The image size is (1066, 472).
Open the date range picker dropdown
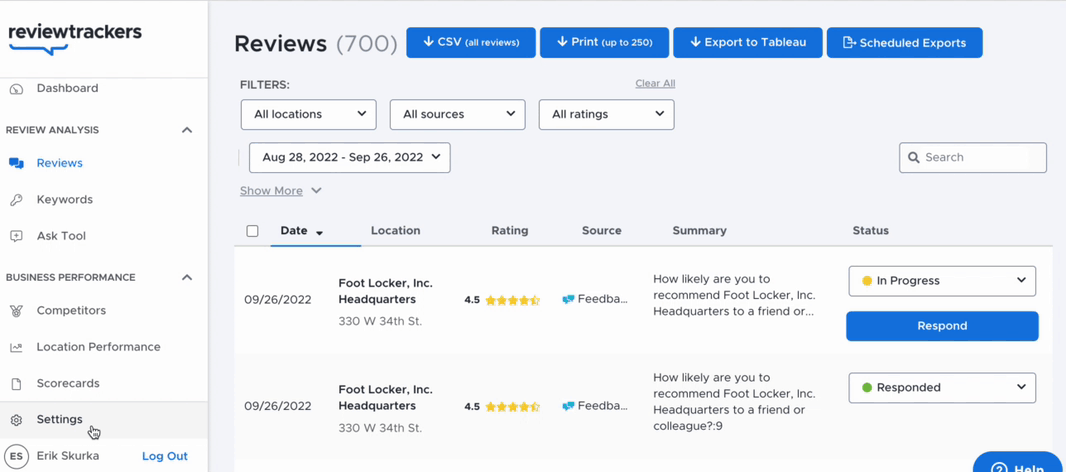tap(349, 157)
